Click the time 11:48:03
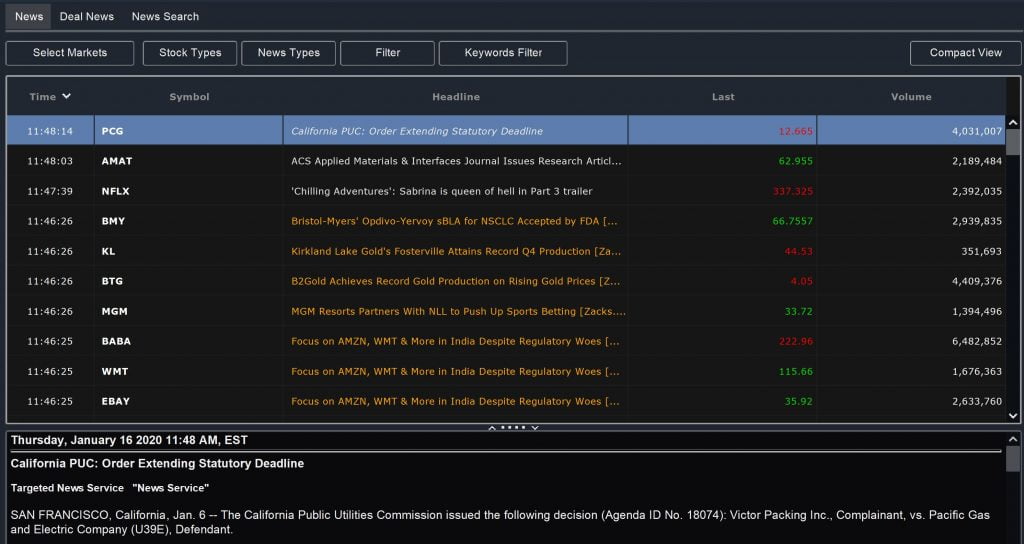The width and height of the screenshot is (1024, 544). [x=50, y=161]
